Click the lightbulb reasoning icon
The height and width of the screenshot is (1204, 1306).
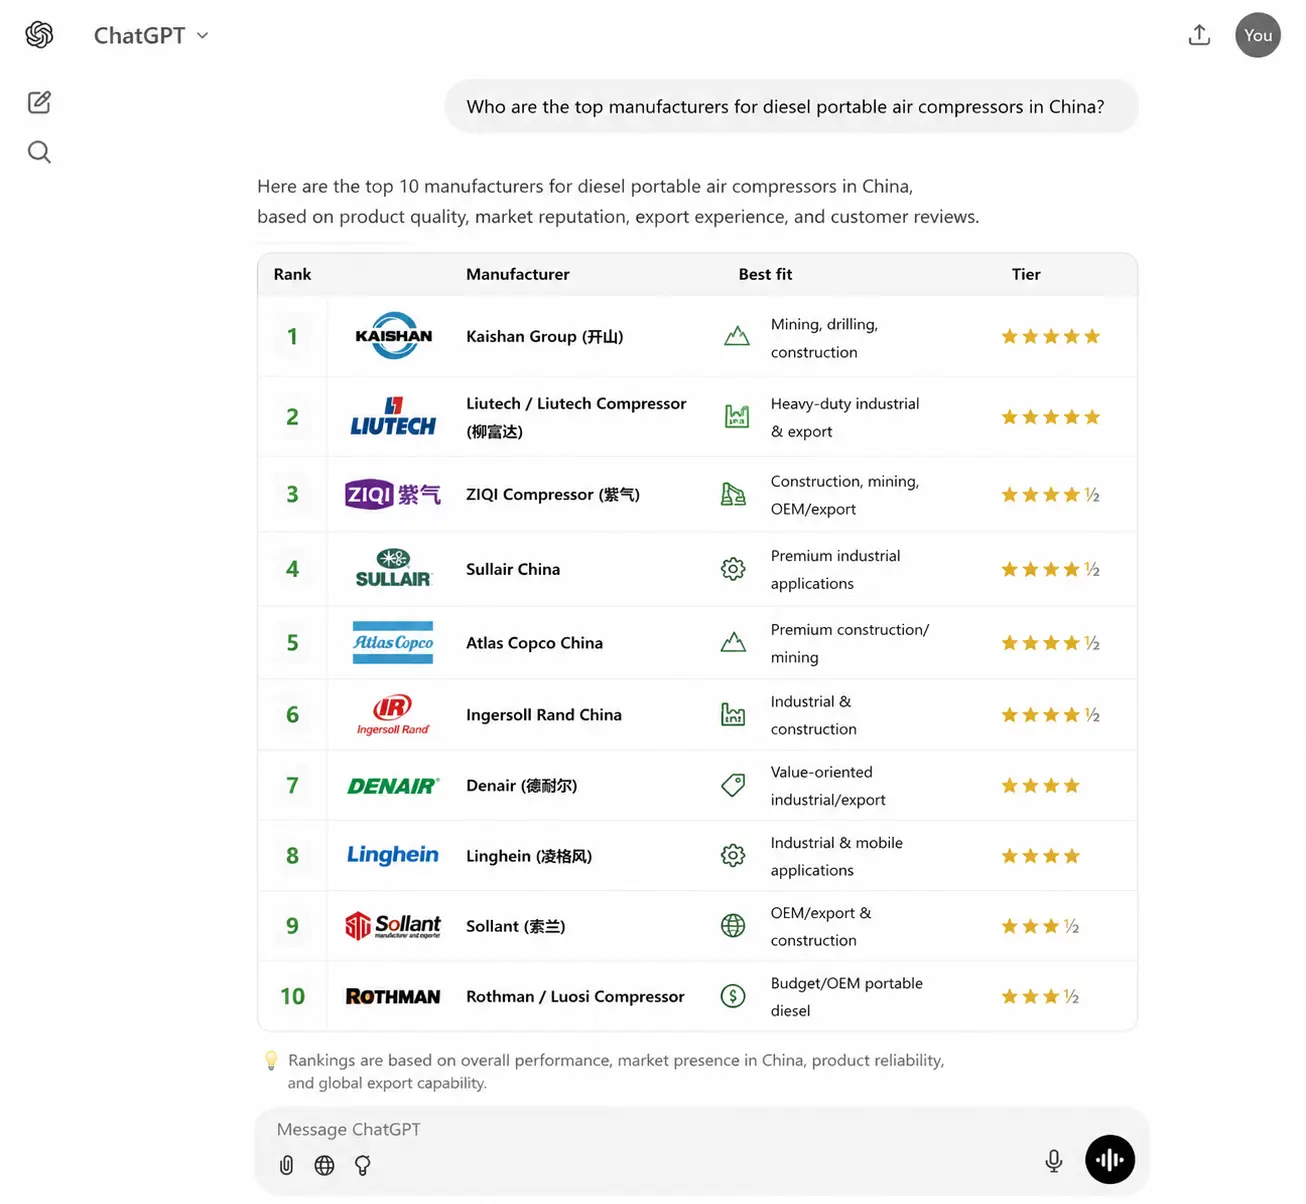pos(362,1165)
